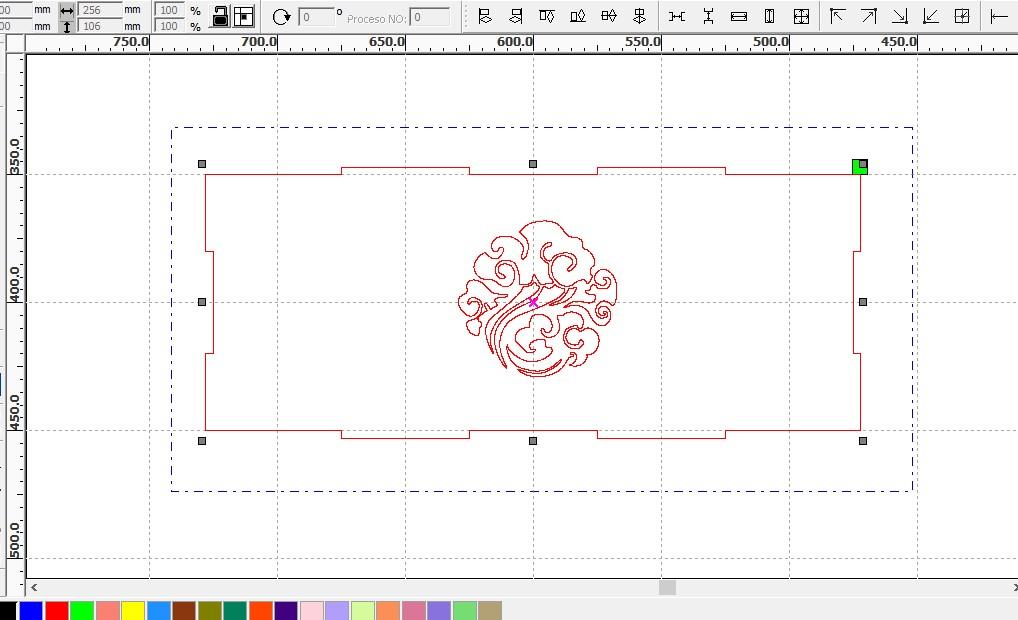Click the center on page icon
1018x620 pixels.
(962, 16)
